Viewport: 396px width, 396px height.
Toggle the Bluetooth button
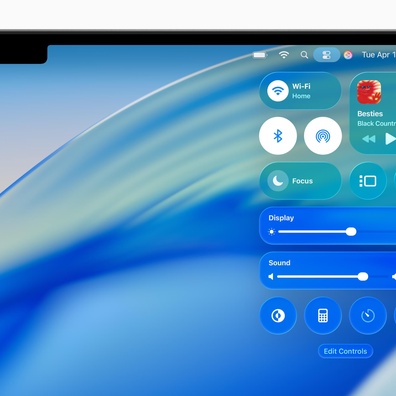click(x=278, y=136)
